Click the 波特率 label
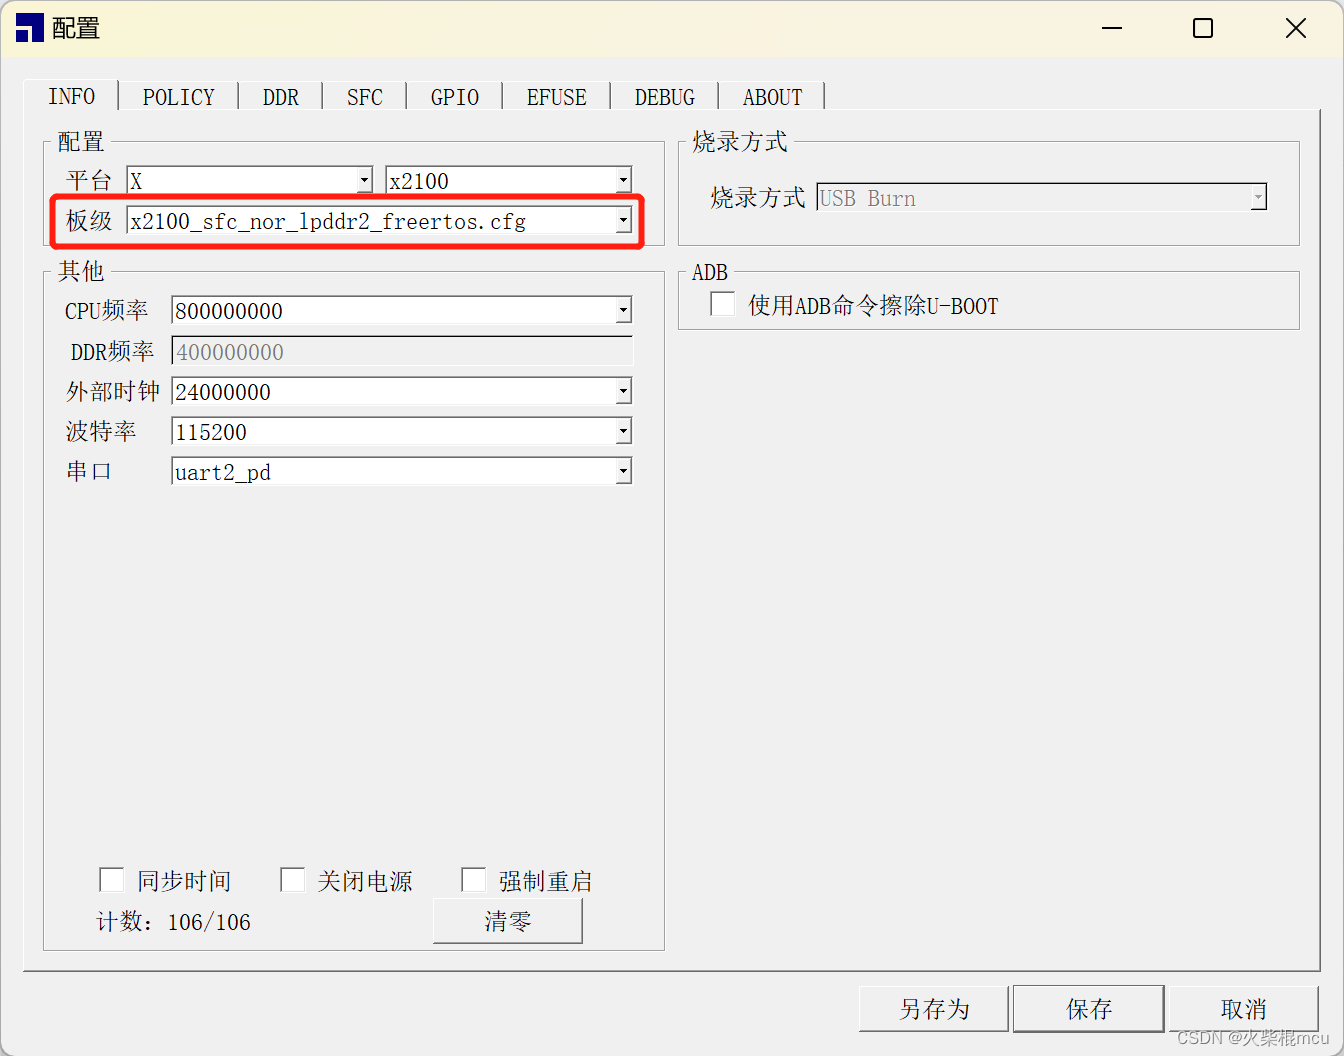 (101, 432)
